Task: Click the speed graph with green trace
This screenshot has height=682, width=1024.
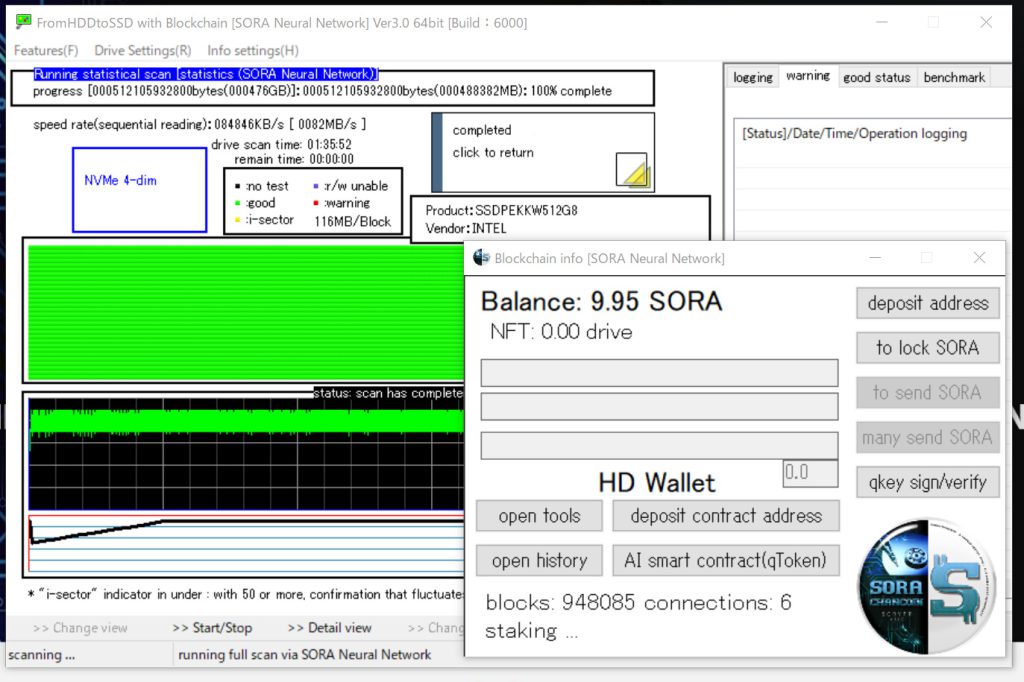Action: [x=246, y=454]
